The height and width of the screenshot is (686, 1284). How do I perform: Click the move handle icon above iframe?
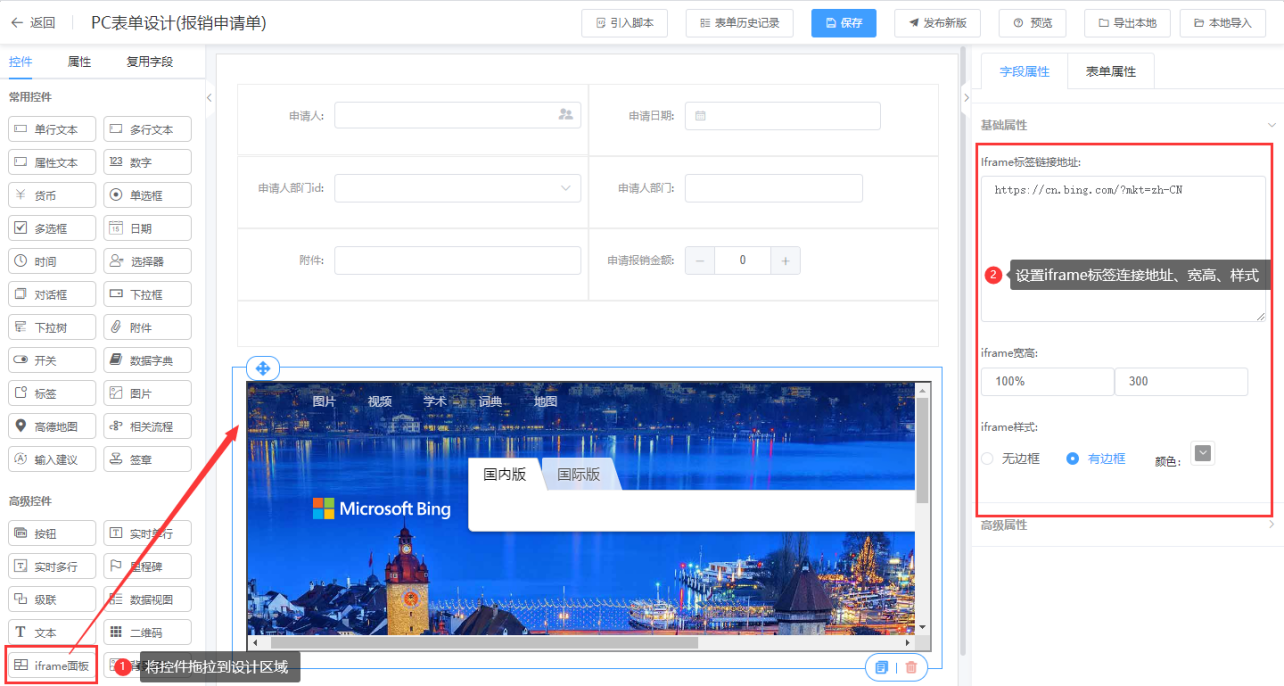coord(263,368)
